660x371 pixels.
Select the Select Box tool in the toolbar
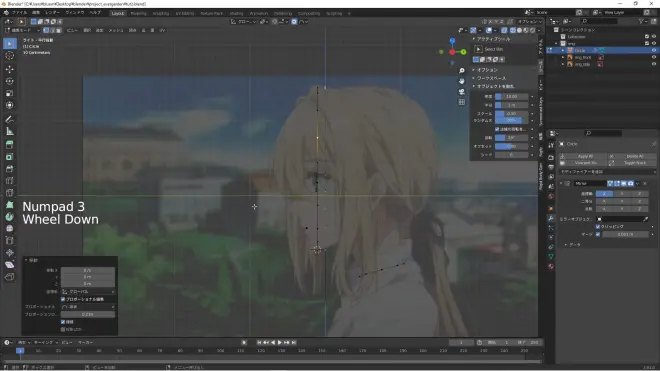[x=10, y=43]
